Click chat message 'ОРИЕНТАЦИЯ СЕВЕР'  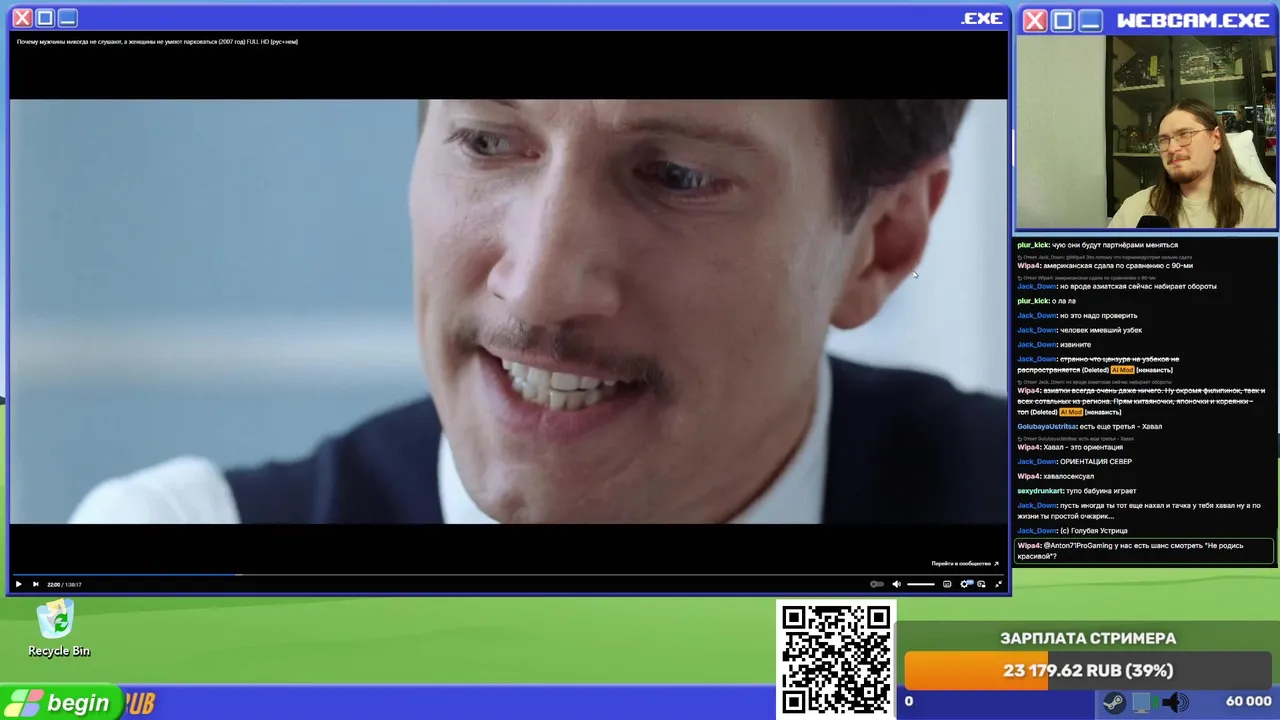pos(1096,461)
